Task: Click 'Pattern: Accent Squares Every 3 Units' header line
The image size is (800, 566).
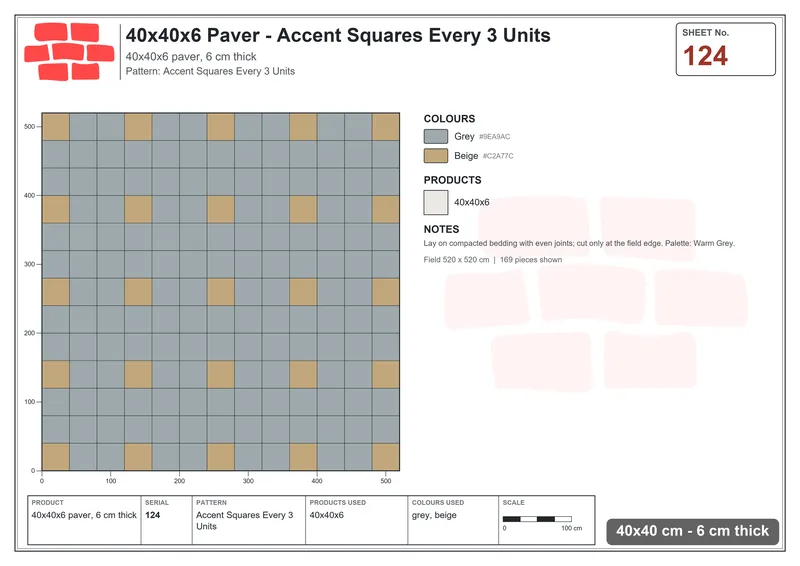Action: (210, 71)
